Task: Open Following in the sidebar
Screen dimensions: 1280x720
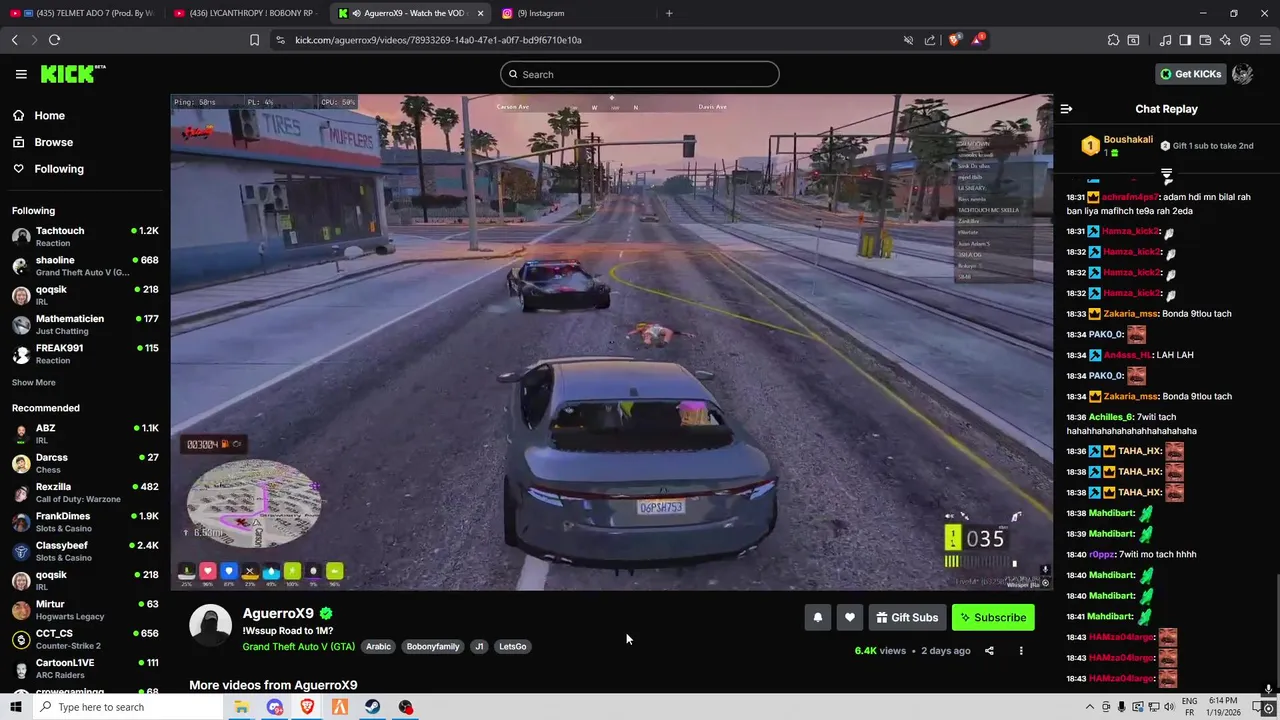Action: 59,169
